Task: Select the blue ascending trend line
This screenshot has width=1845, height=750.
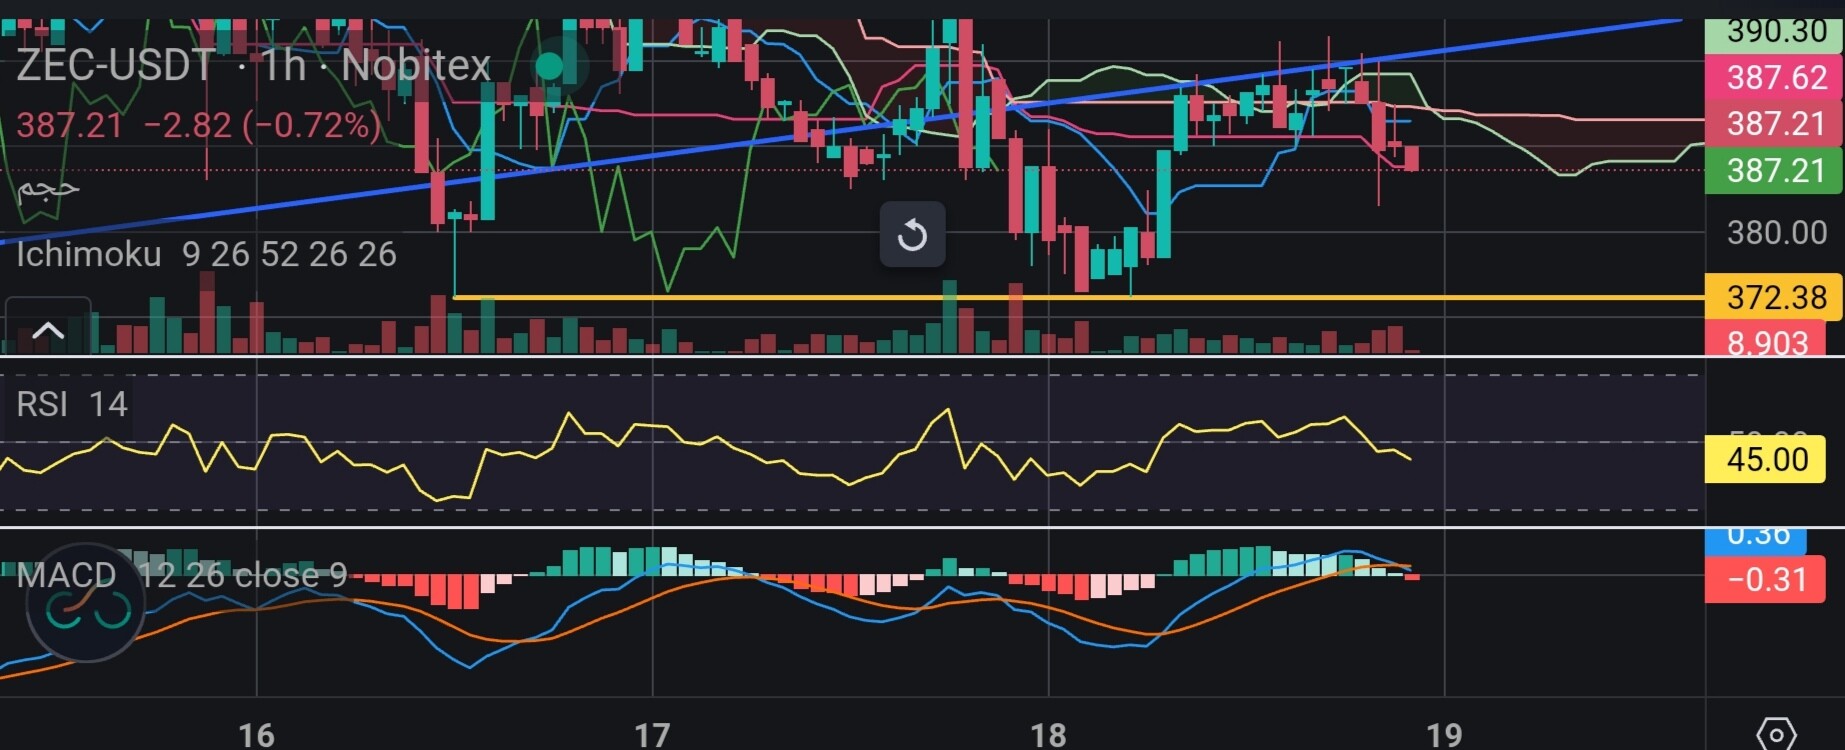Action: point(840,128)
